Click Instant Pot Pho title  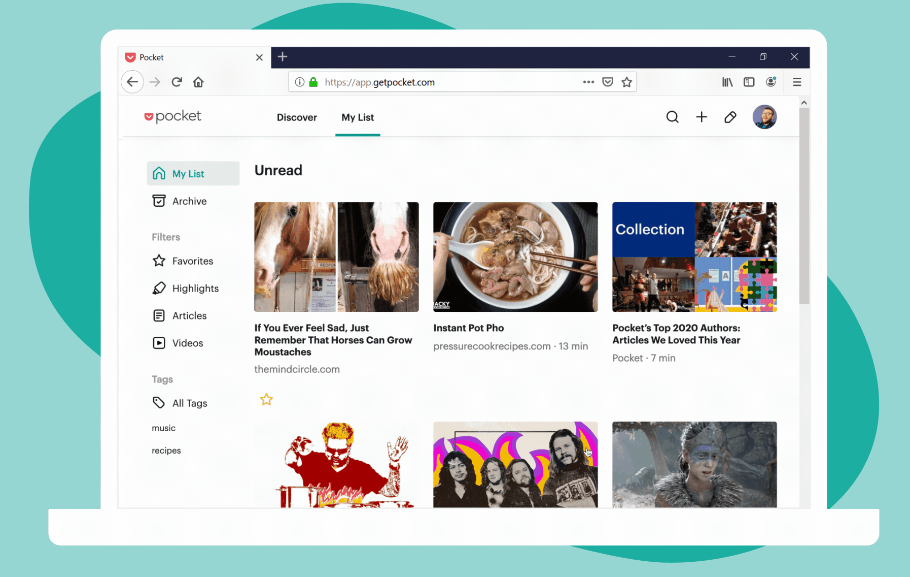click(468, 328)
